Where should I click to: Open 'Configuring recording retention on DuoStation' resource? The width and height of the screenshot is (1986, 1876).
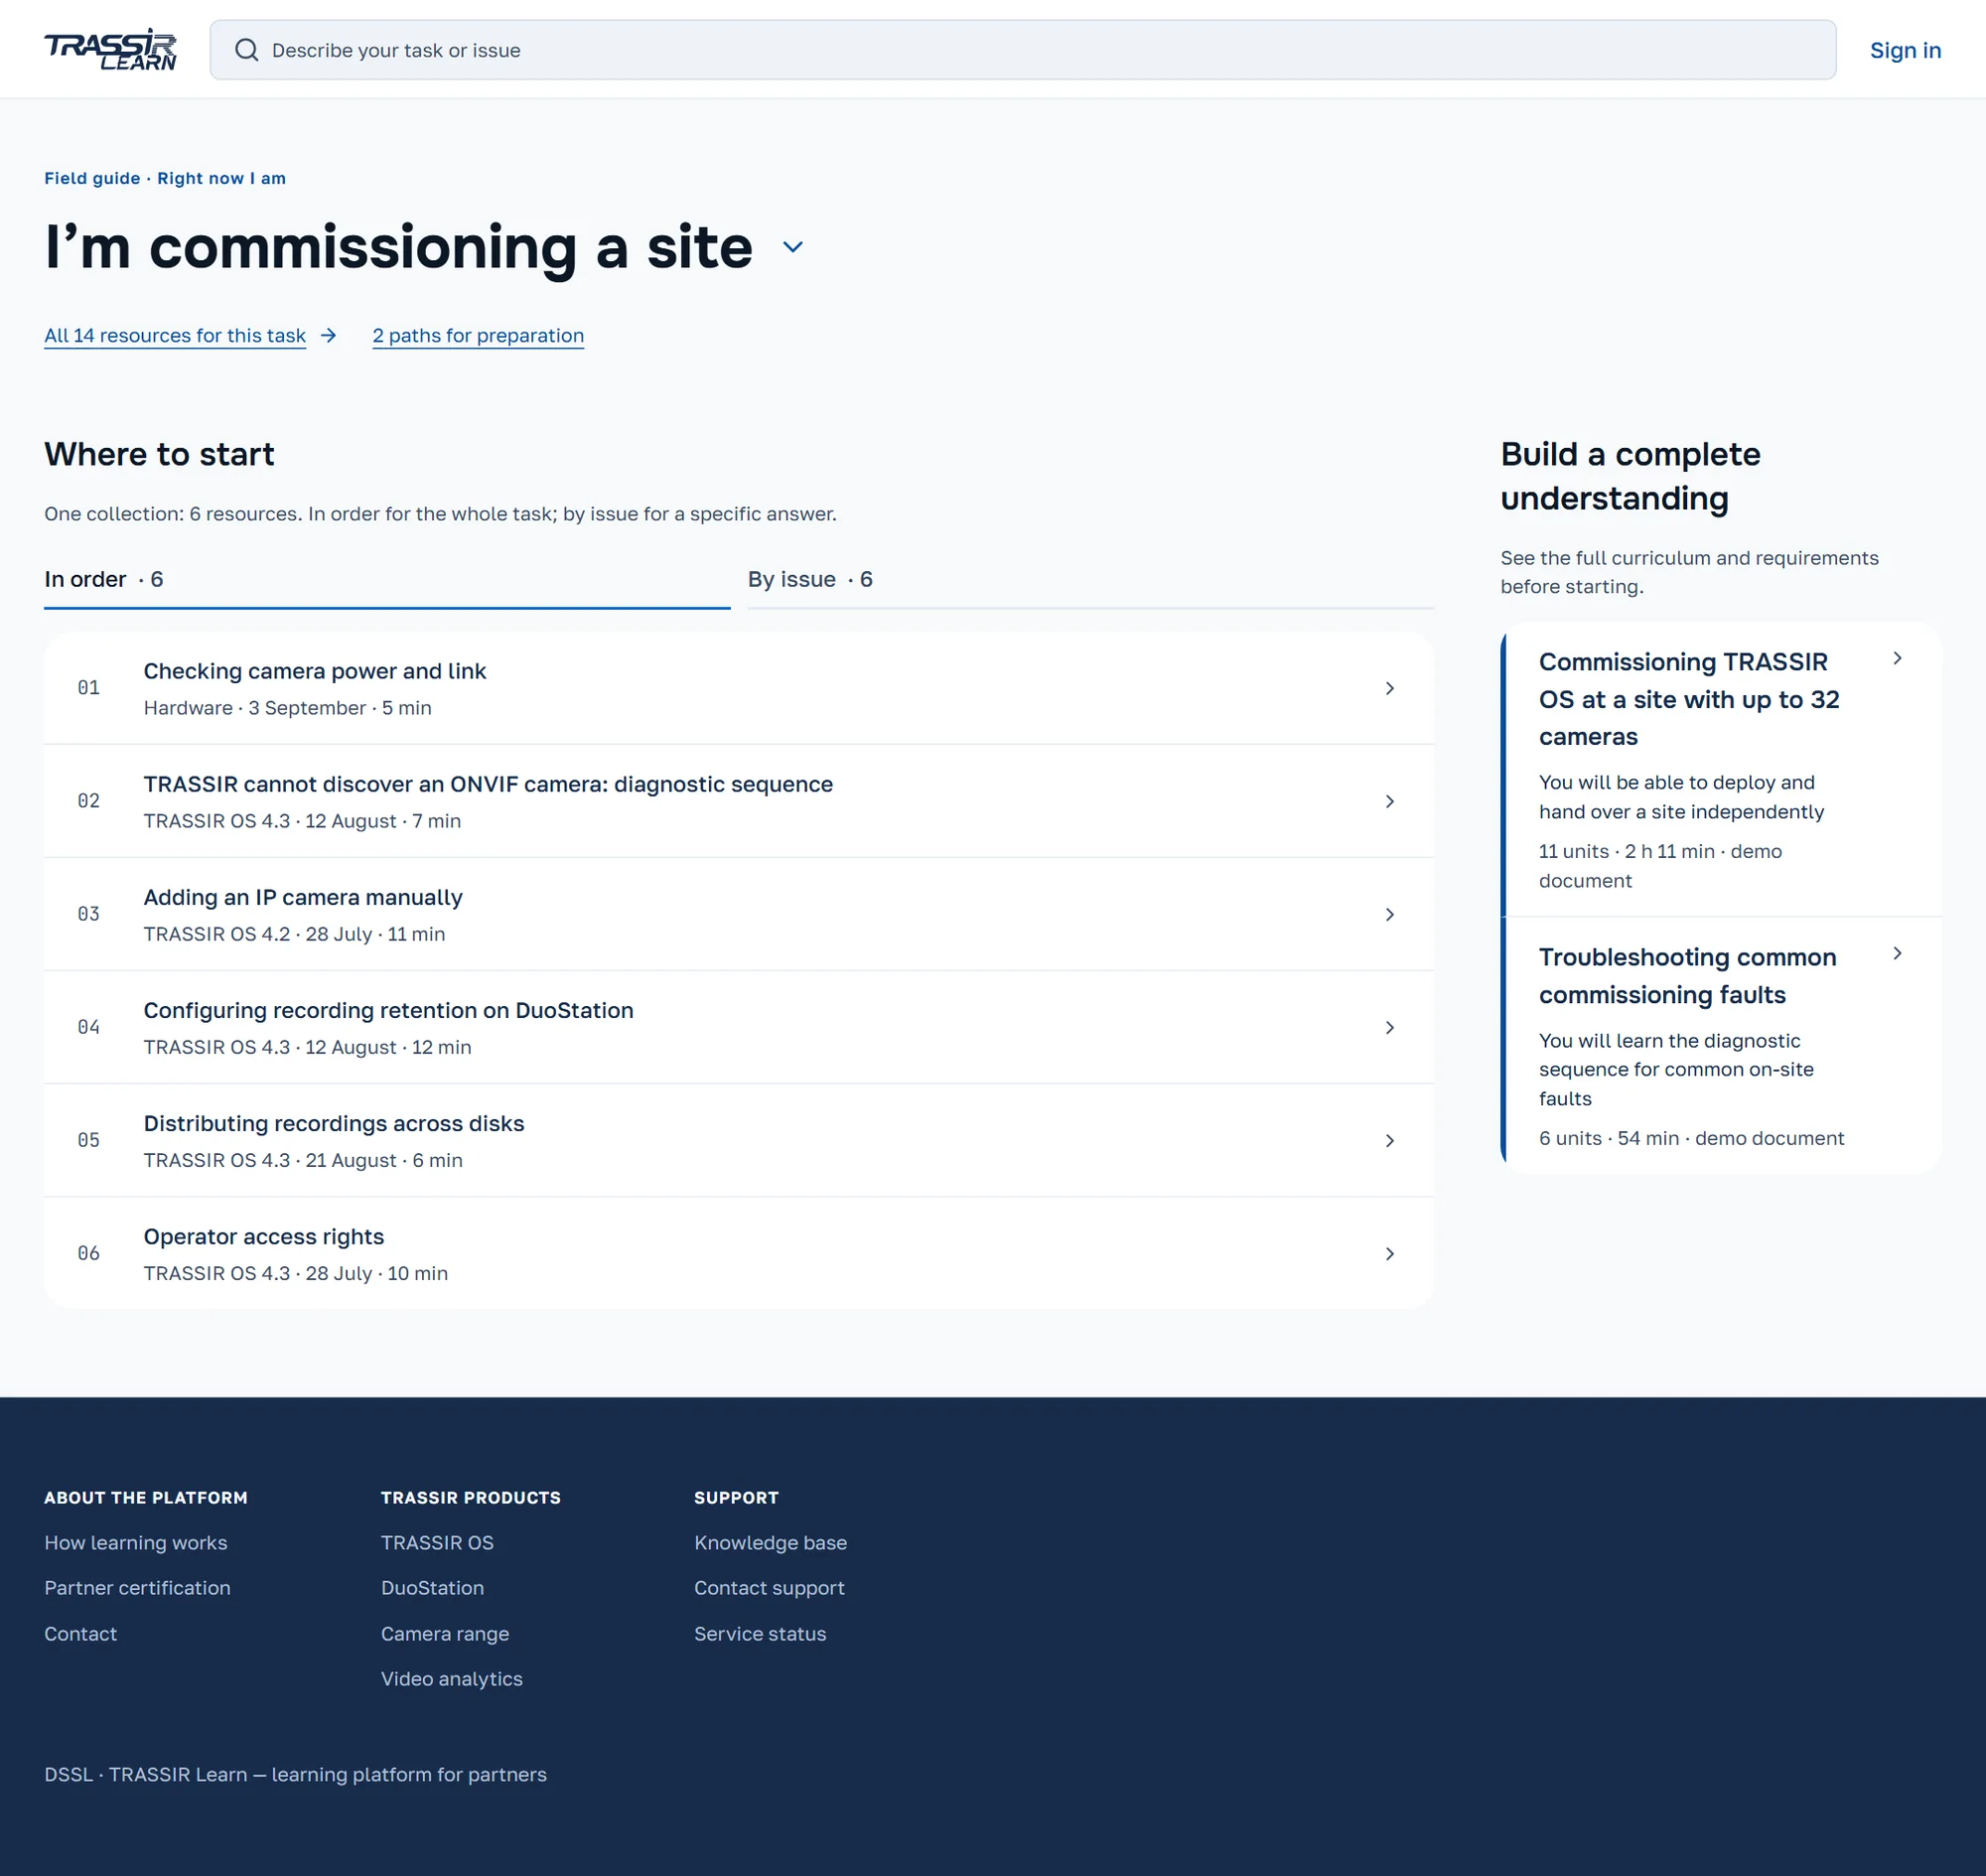tap(739, 1027)
